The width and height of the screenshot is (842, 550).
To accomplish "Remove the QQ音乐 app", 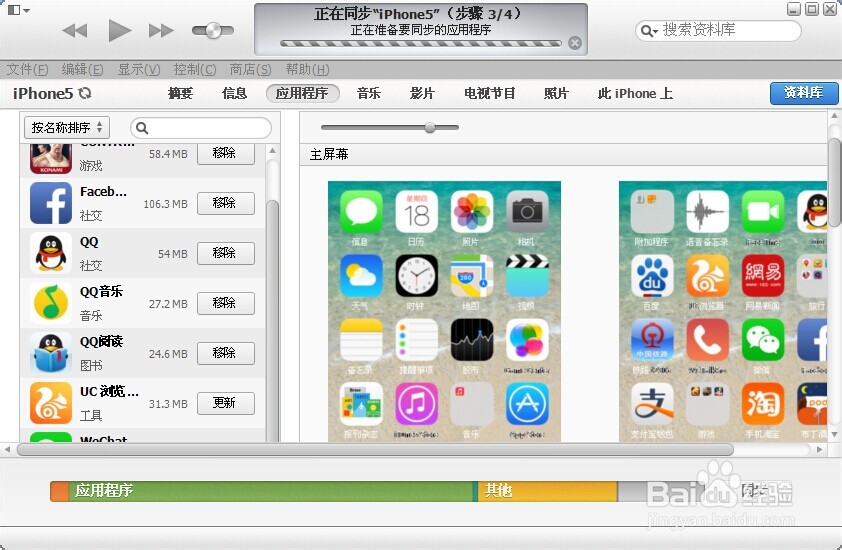I will coord(226,303).
